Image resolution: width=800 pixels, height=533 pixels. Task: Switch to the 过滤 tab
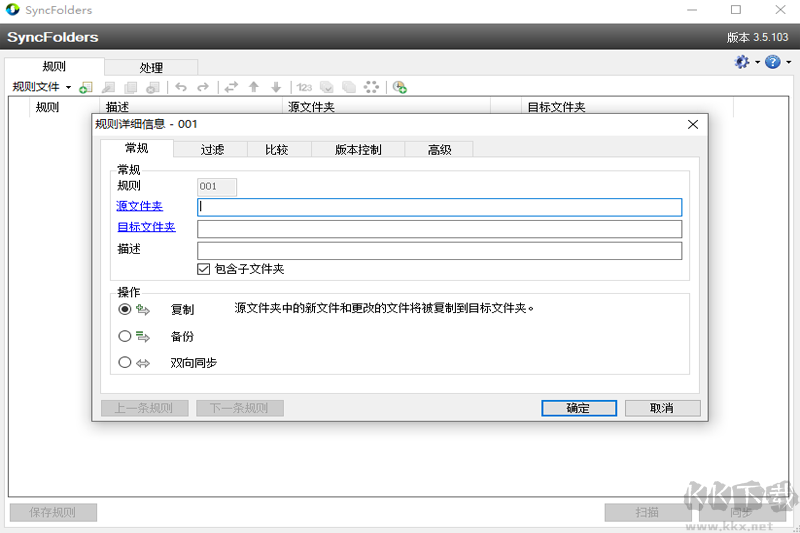[211, 149]
